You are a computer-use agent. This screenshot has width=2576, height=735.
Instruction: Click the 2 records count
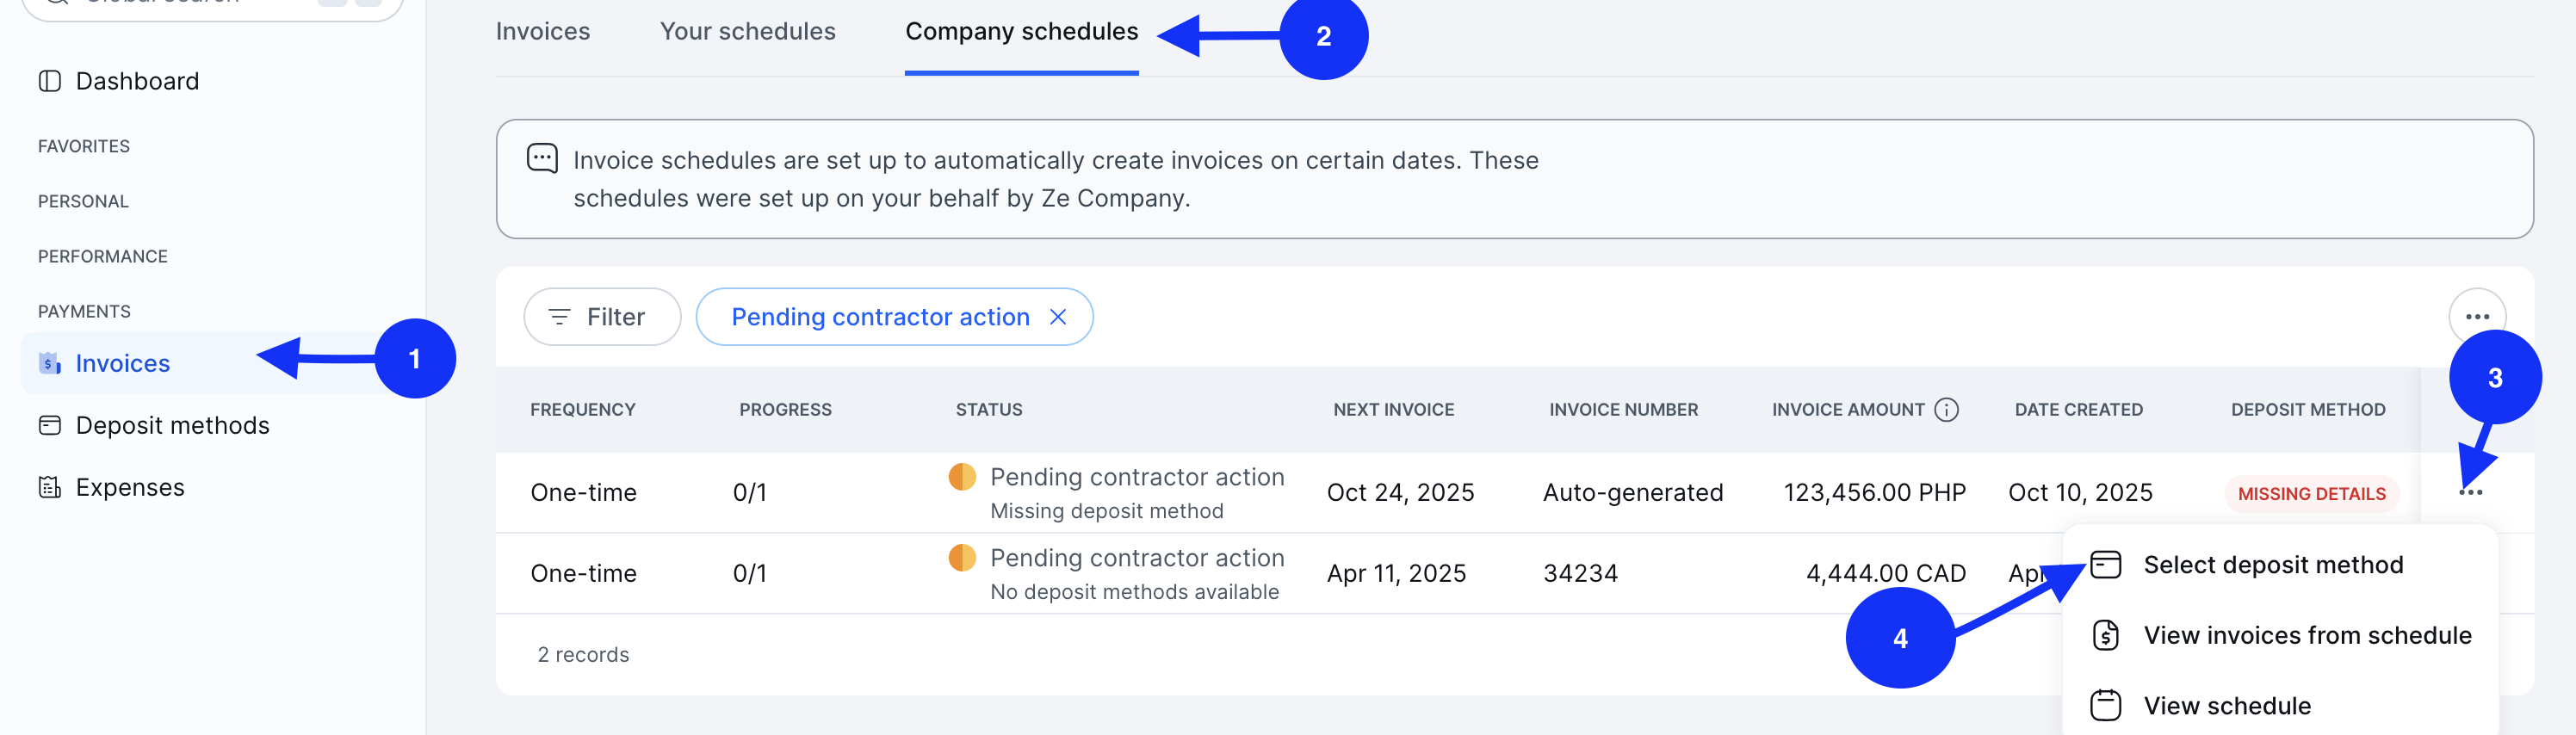(x=583, y=655)
